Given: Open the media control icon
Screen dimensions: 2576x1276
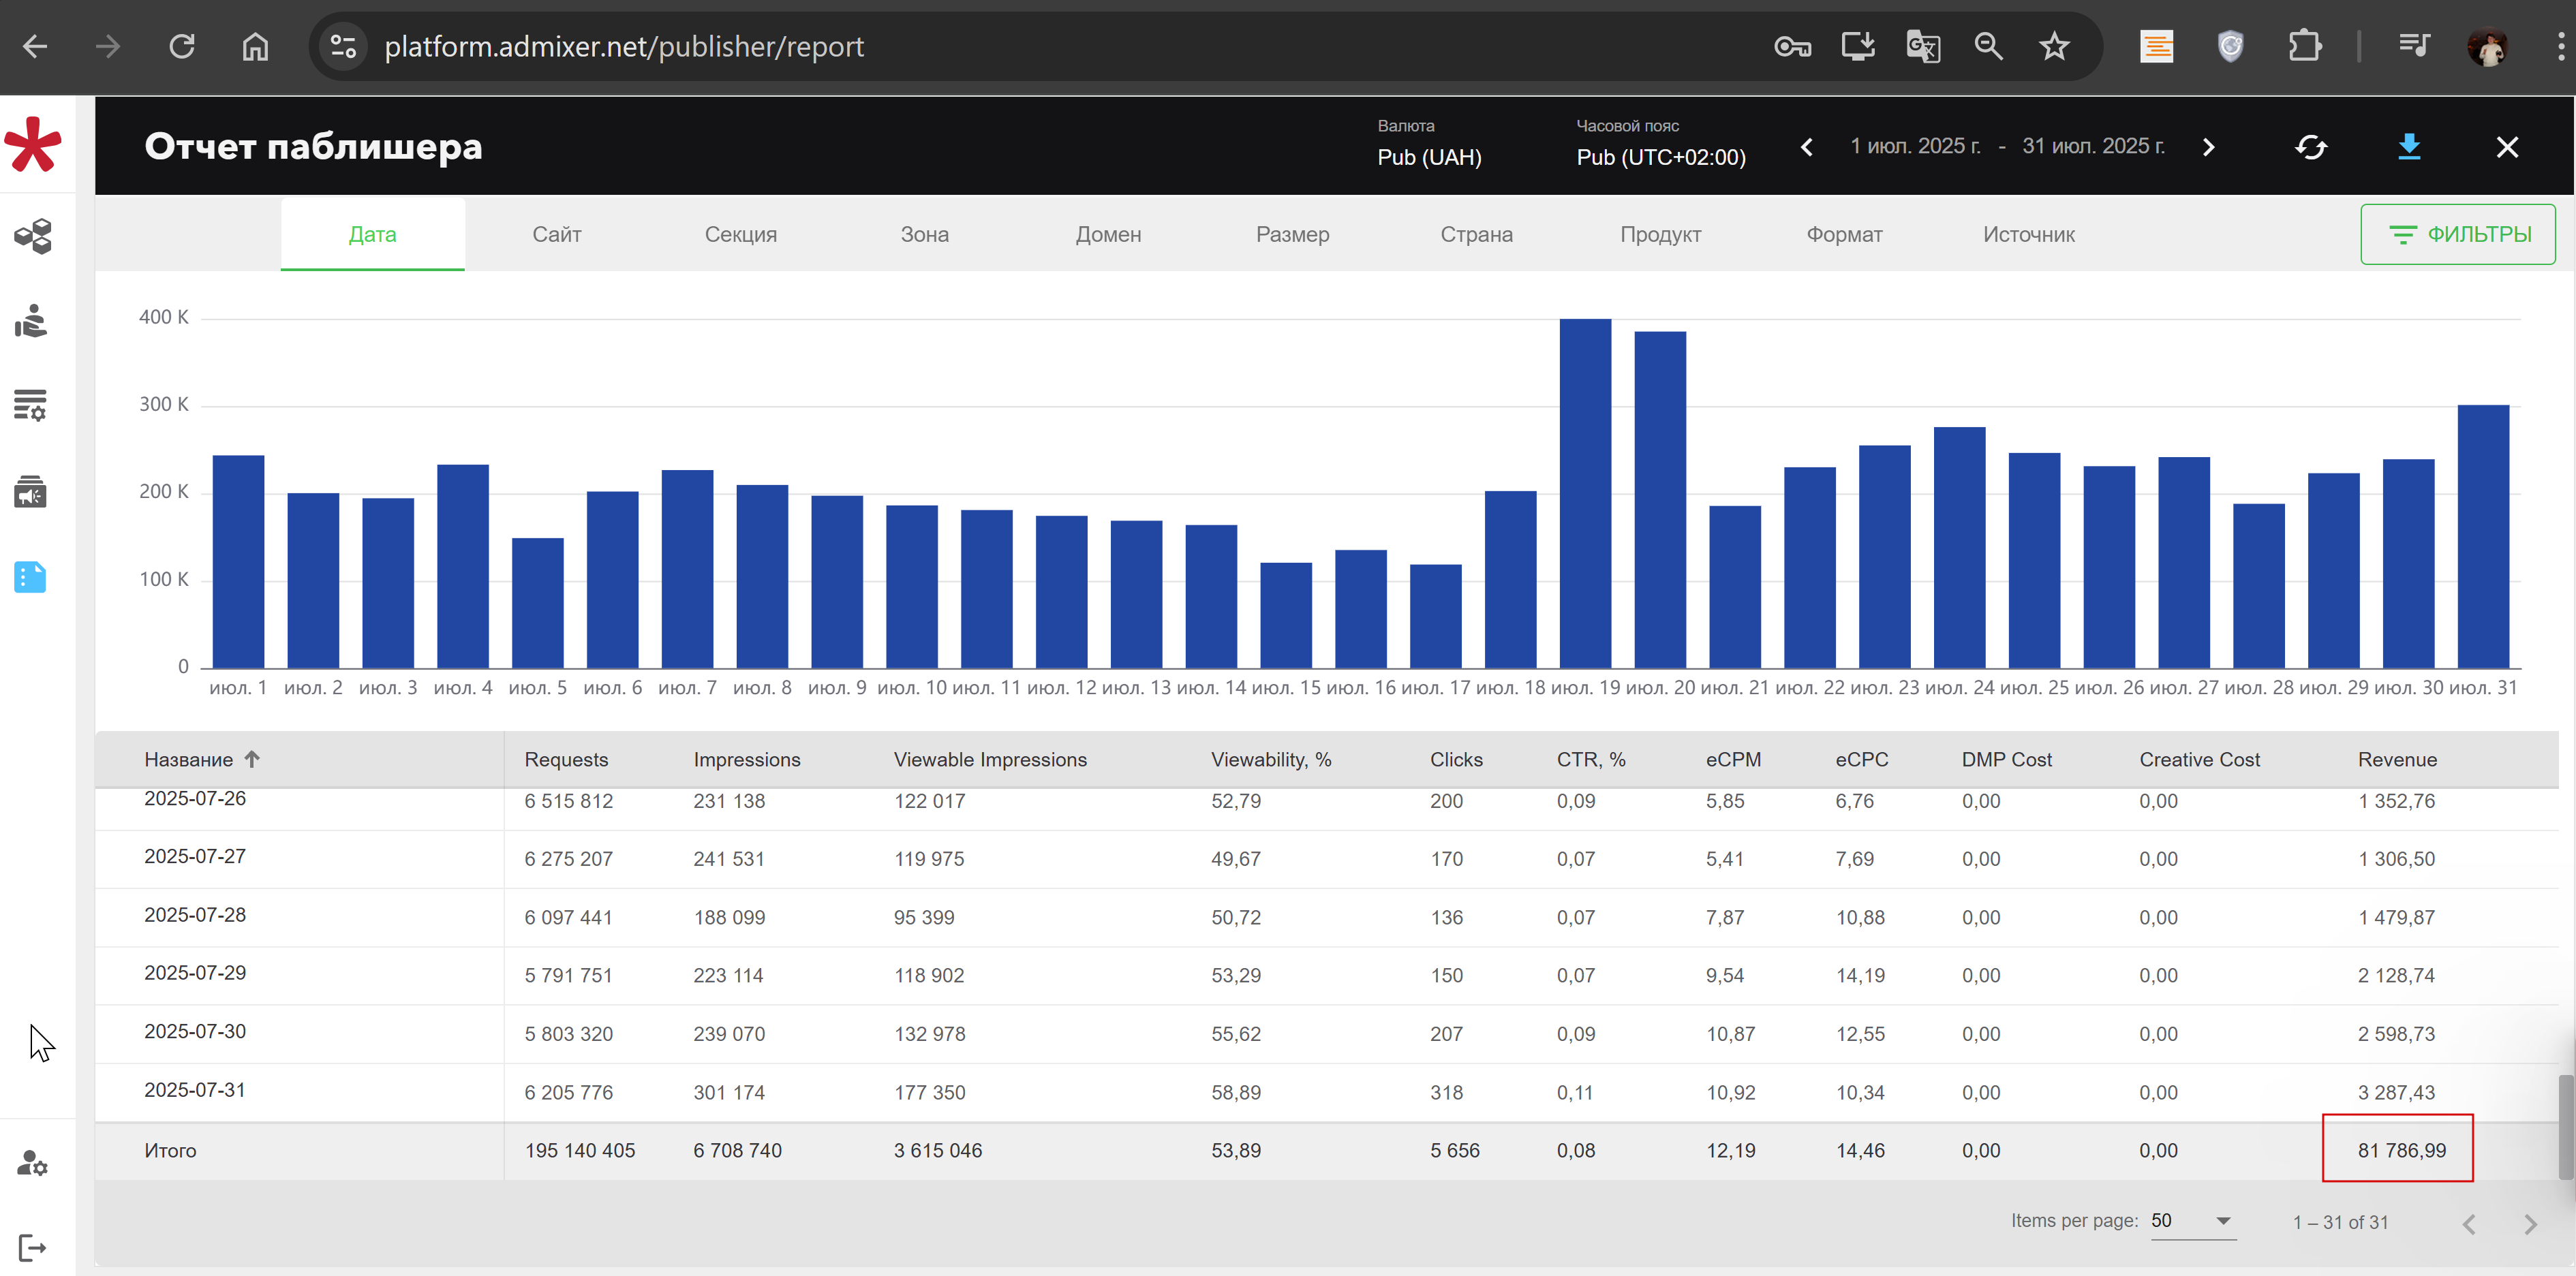Looking at the screenshot, I should 2414,46.
